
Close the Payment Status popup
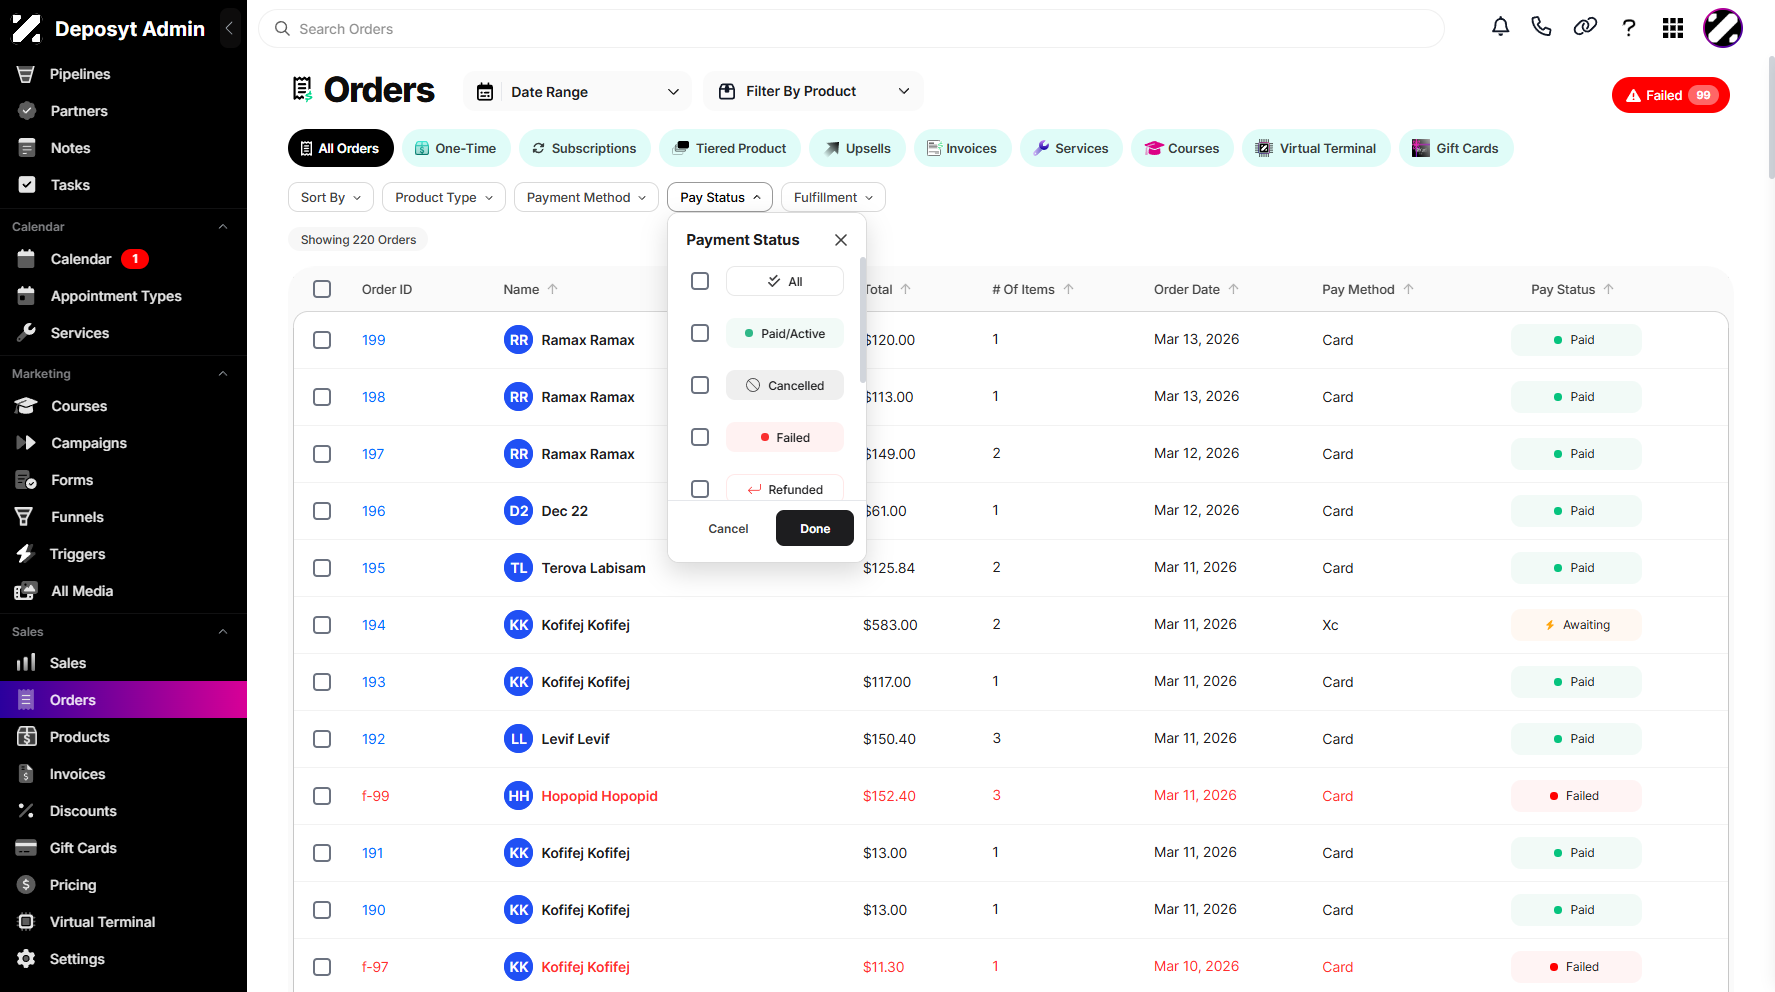pos(841,240)
